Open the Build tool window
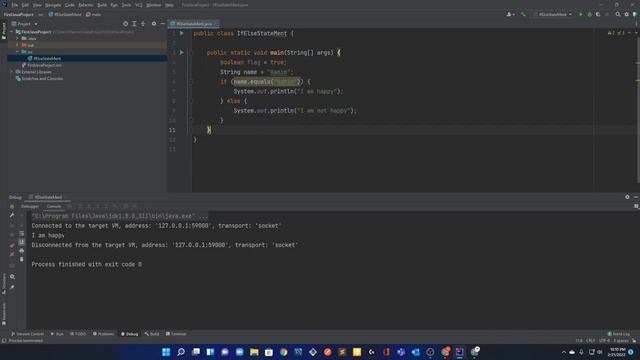The image size is (640, 360). click(152, 334)
